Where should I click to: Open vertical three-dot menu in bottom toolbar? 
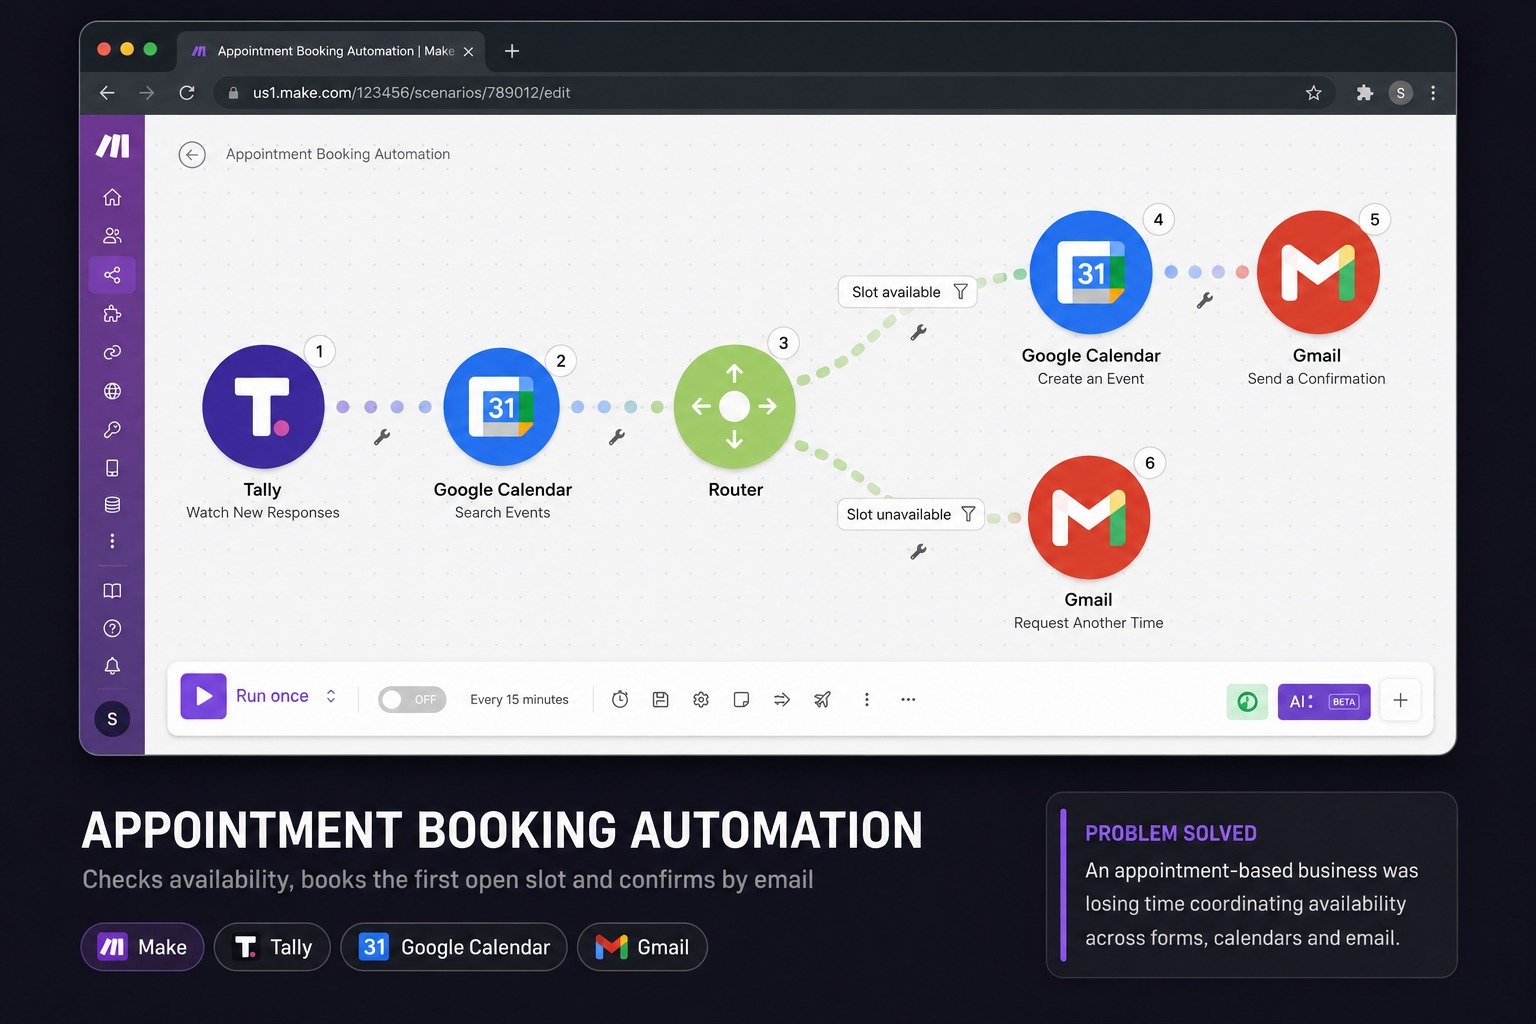click(x=866, y=699)
